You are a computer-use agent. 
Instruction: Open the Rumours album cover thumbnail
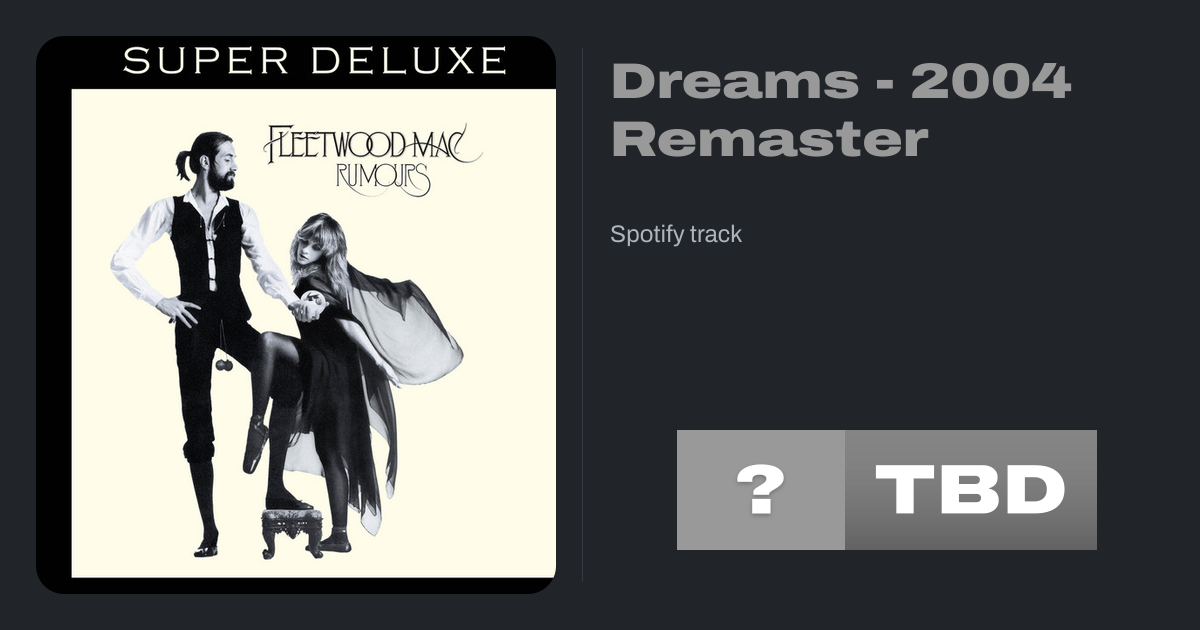tap(296, 315)
